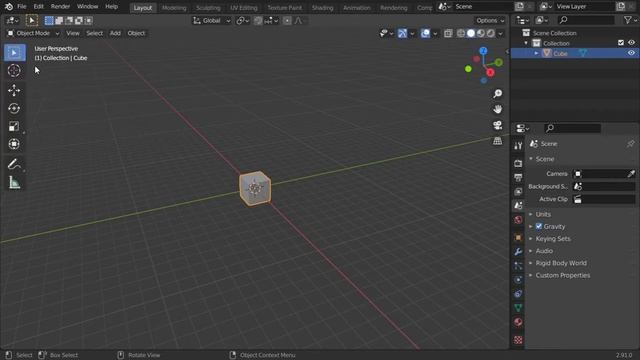Open Window menu

(x=87, y=7)
